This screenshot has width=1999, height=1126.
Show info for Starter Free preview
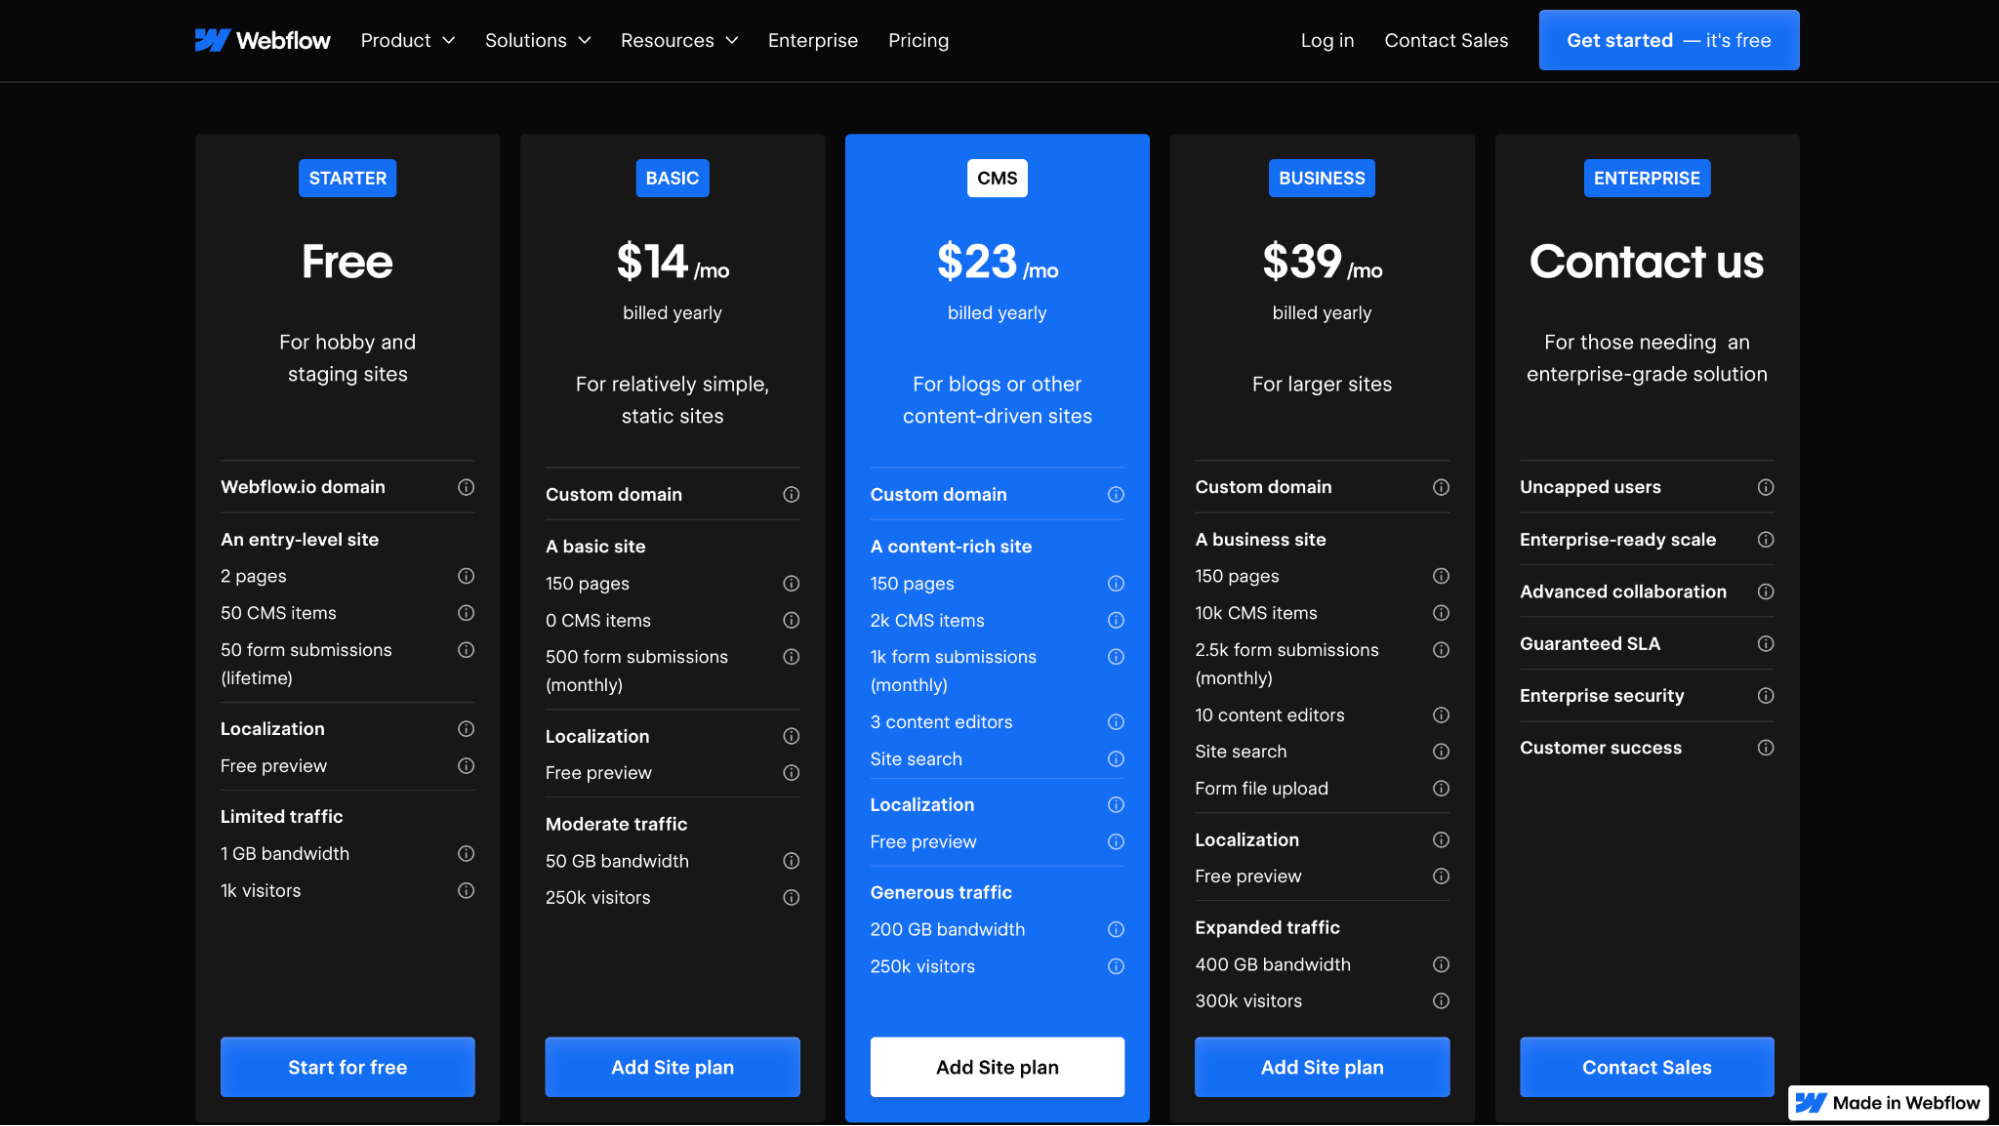click(466, 766)
